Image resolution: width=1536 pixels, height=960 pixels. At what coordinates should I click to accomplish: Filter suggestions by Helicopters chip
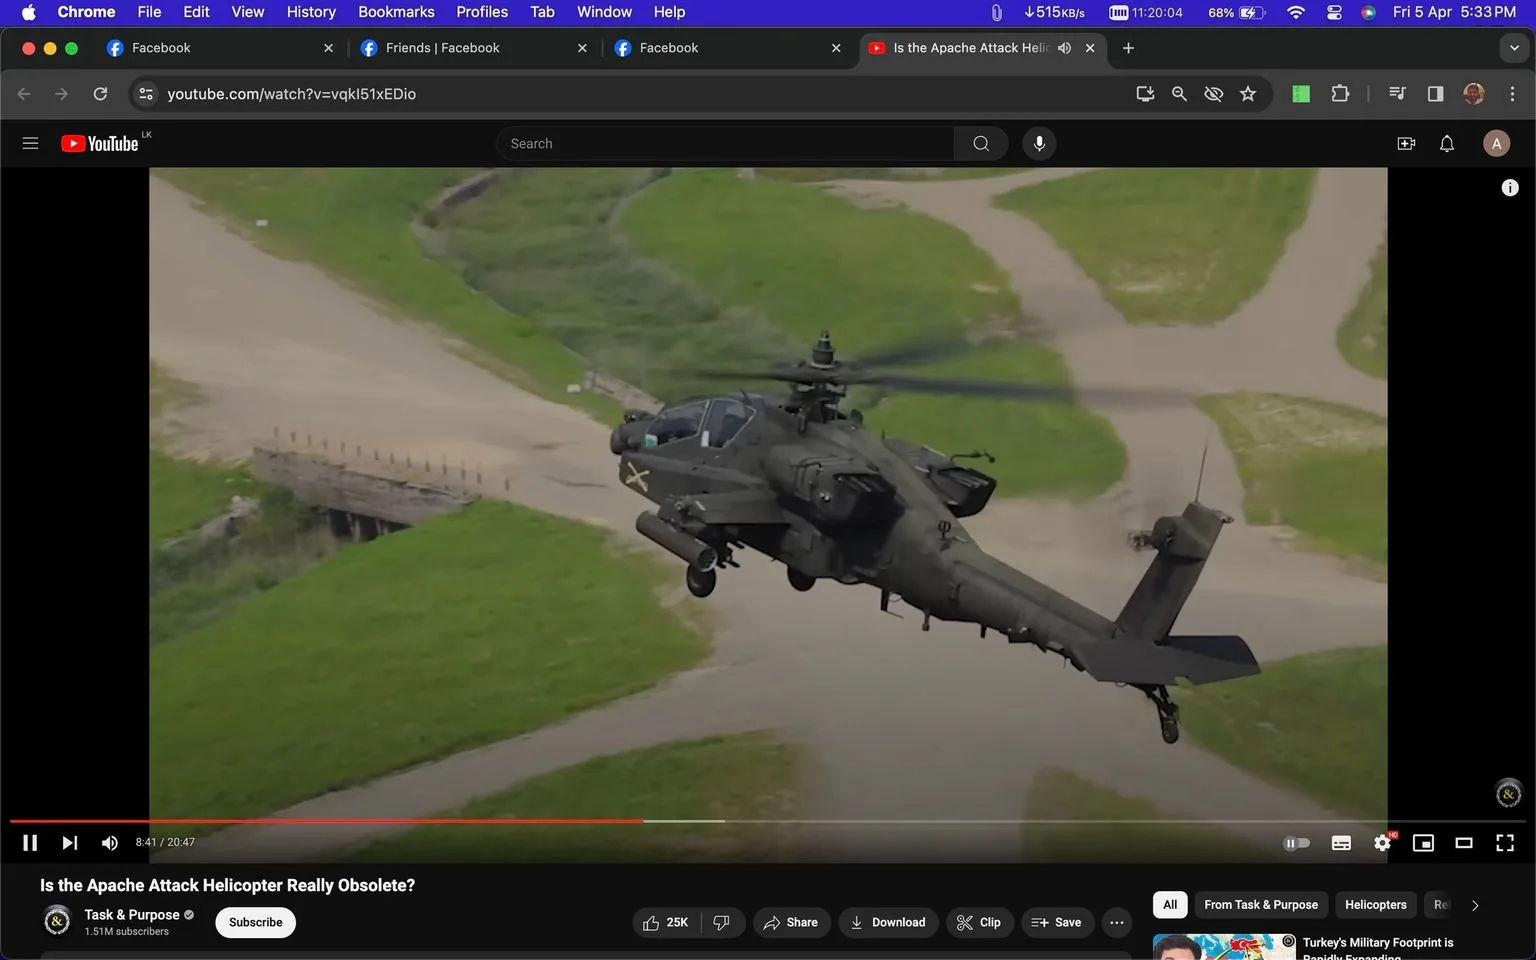pyautogui.click(x=1375, y=904)
